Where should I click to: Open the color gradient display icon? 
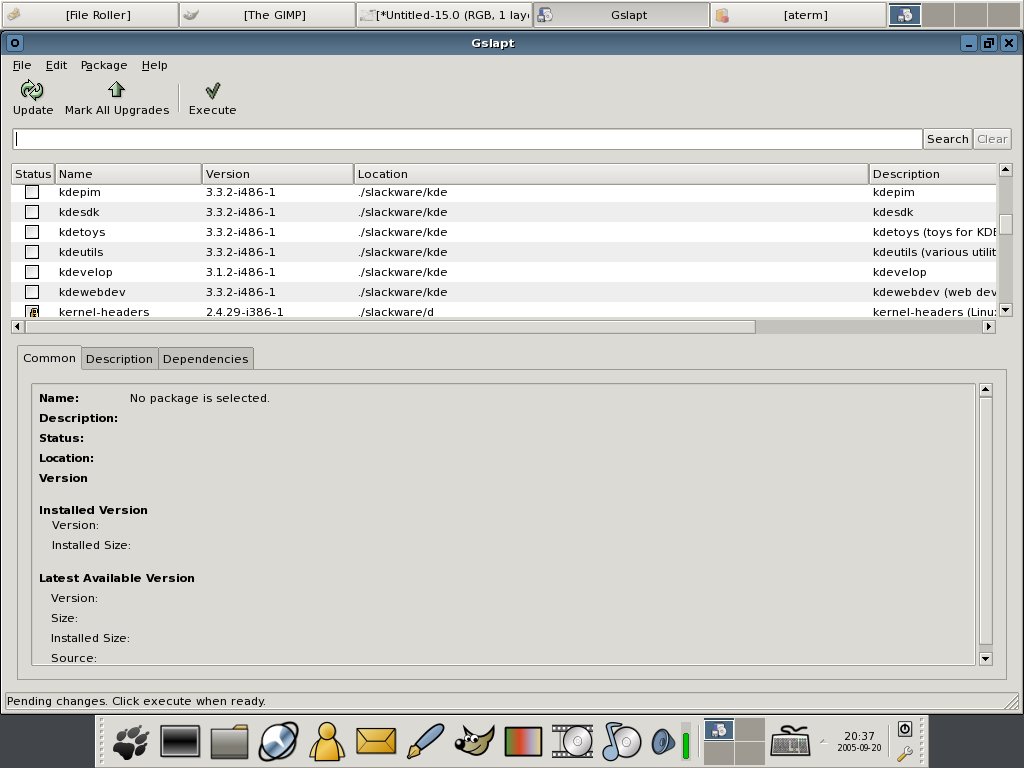[523, 742]
